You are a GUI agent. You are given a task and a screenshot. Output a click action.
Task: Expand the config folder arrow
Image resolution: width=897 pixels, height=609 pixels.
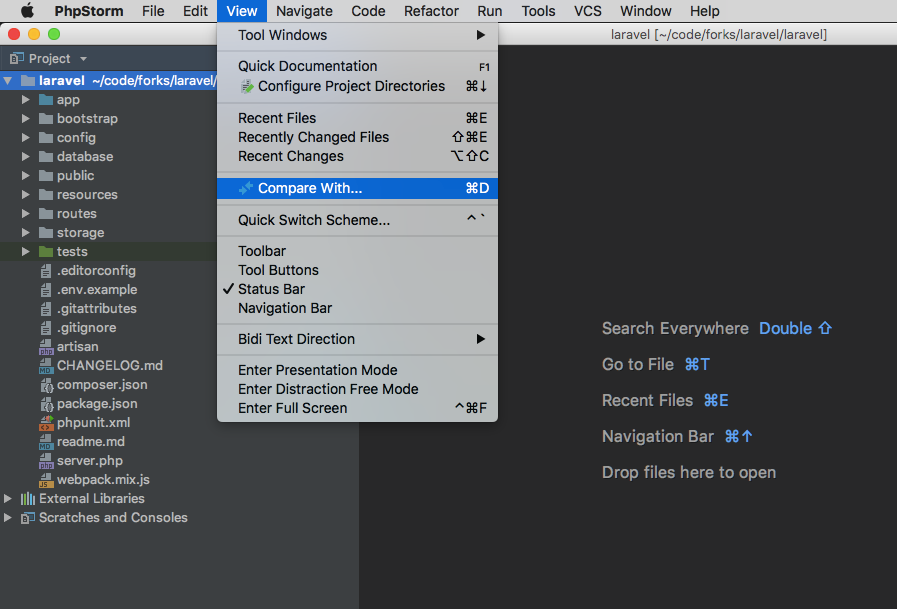25,137
